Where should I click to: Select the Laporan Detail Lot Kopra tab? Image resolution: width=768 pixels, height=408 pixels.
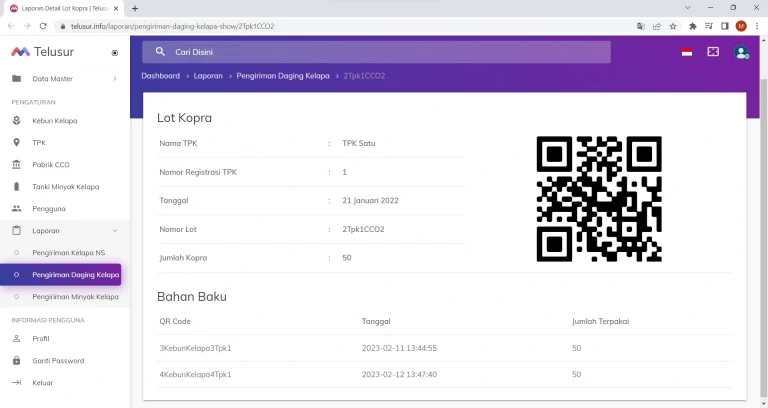click(64, 8)
